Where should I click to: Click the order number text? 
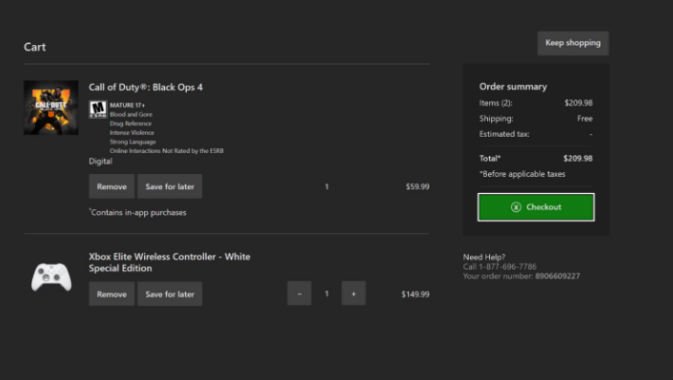[521, 276]
